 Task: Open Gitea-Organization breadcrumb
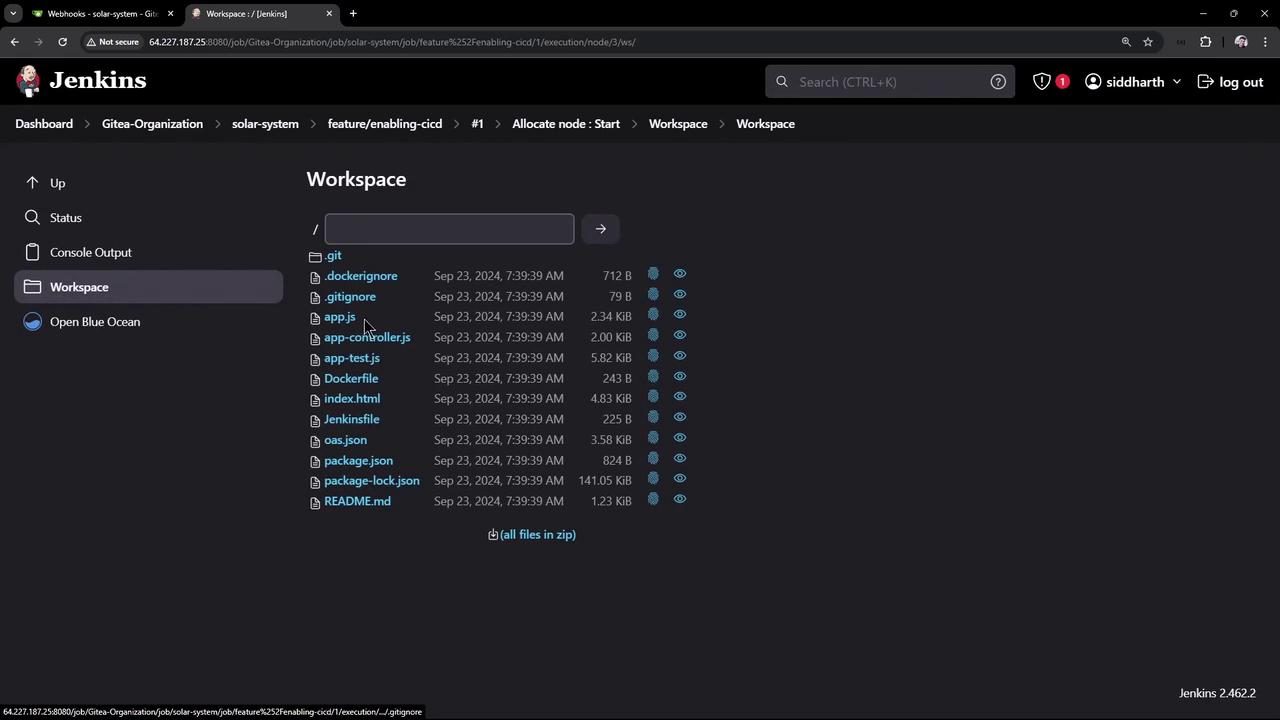click(152, 124)
